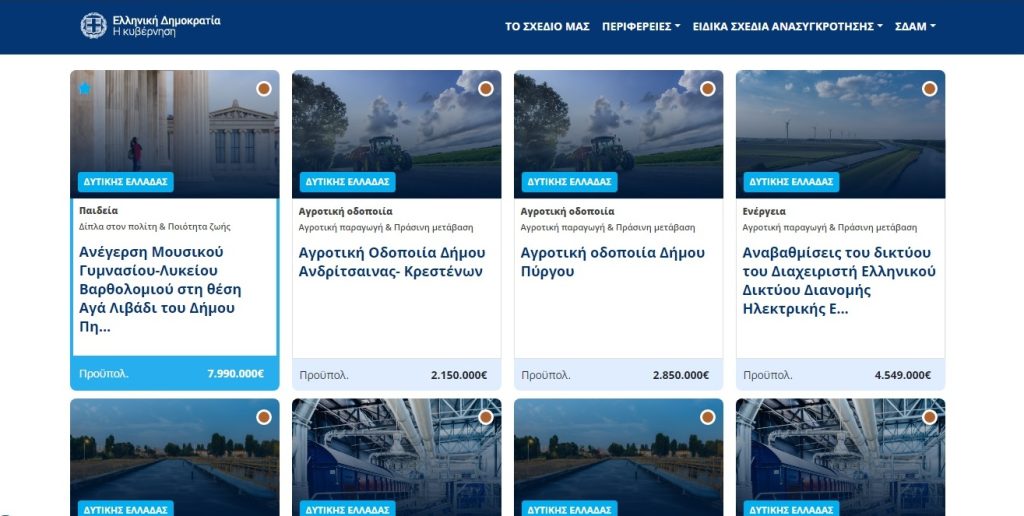Click status circle on Μουσικού Γυμνασίου card
This screenshot has height=516, width=1024.
[264, 89]
